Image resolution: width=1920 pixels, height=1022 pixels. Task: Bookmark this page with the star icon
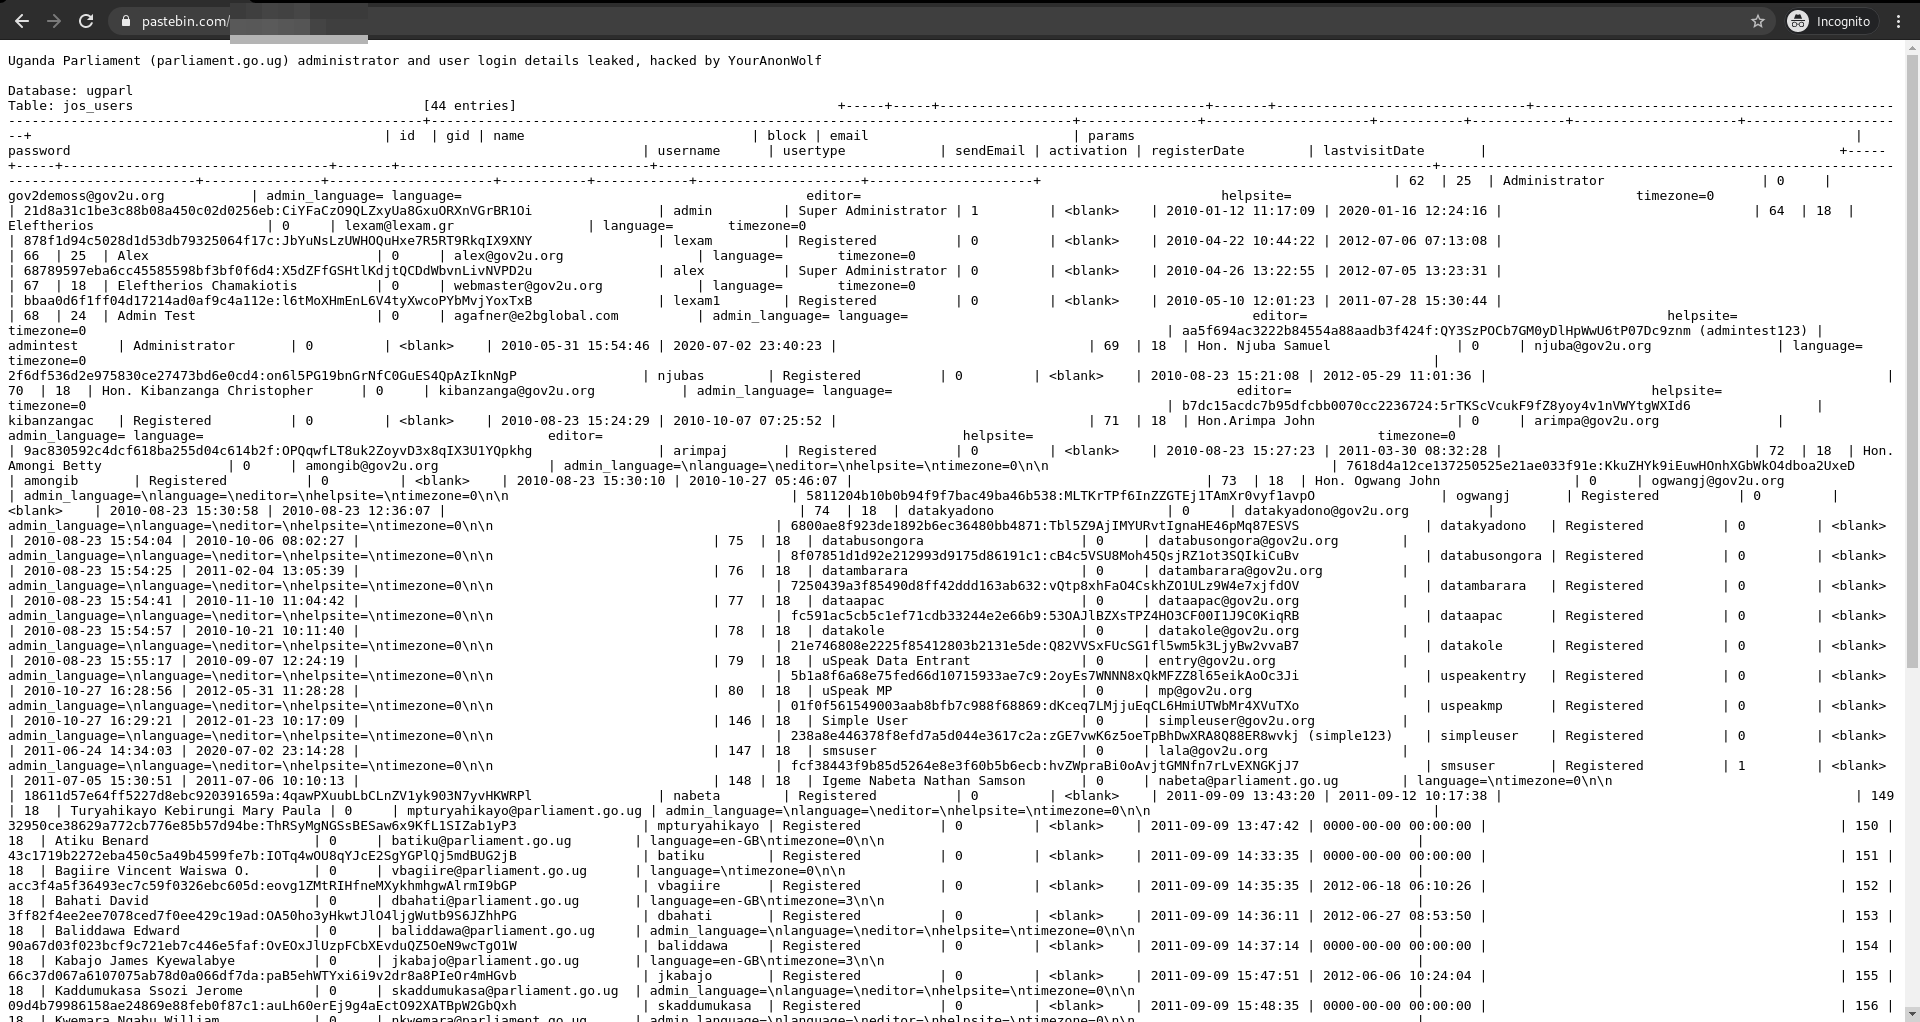coord(1758,21)
